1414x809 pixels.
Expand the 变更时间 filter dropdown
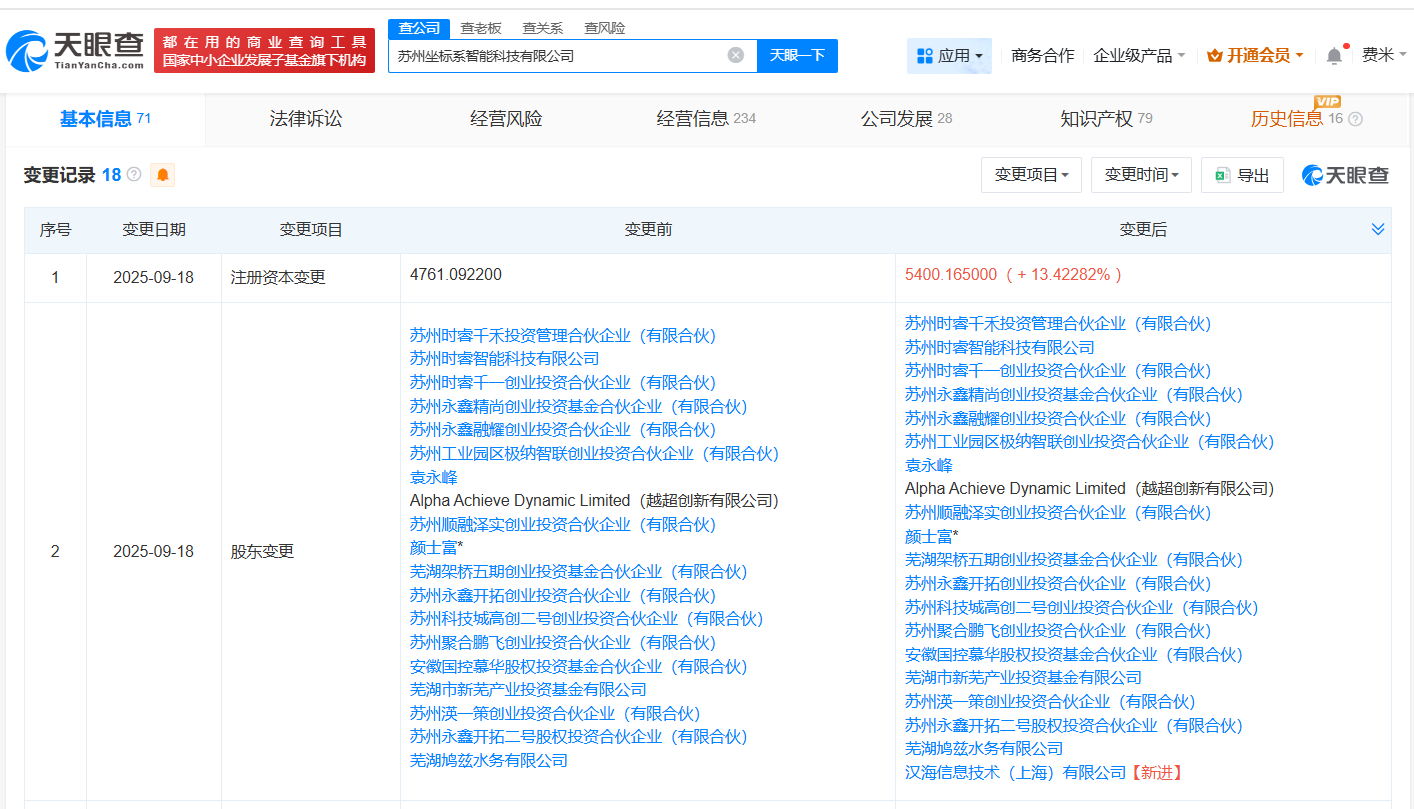click(x=1141, y=175)
